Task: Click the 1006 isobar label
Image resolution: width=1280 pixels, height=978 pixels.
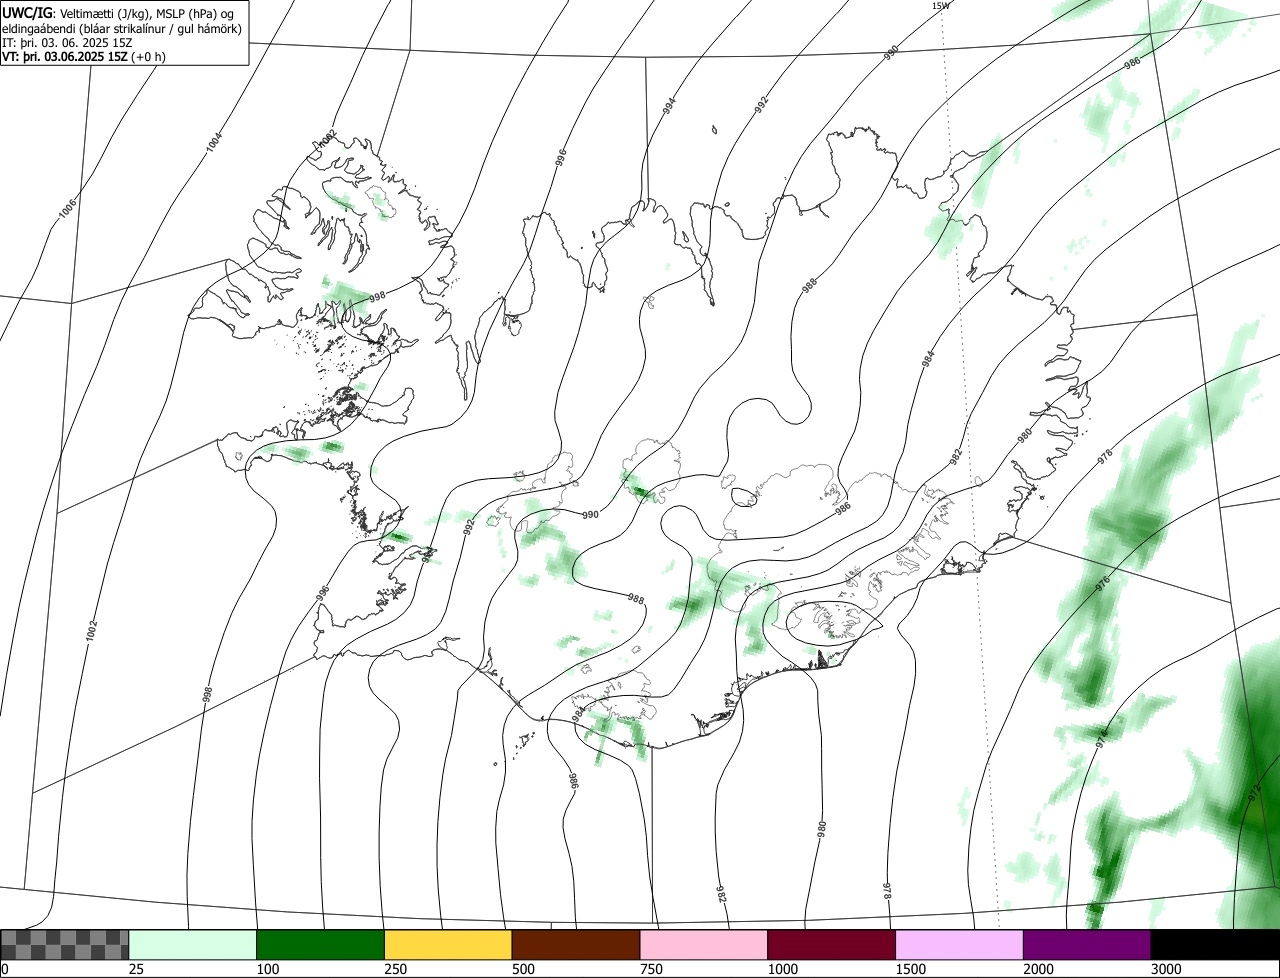Action: coord(67,208)
